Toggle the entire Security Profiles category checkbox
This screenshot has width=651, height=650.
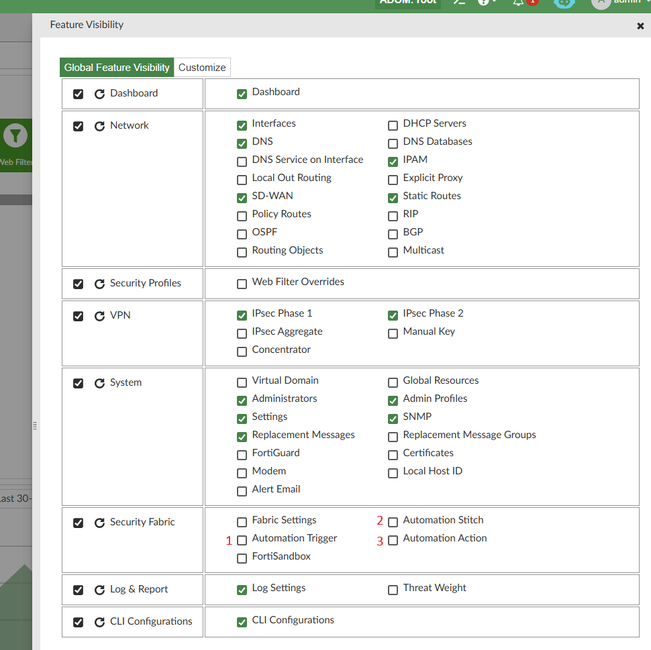pyautogui.click(x=78, y=284)
